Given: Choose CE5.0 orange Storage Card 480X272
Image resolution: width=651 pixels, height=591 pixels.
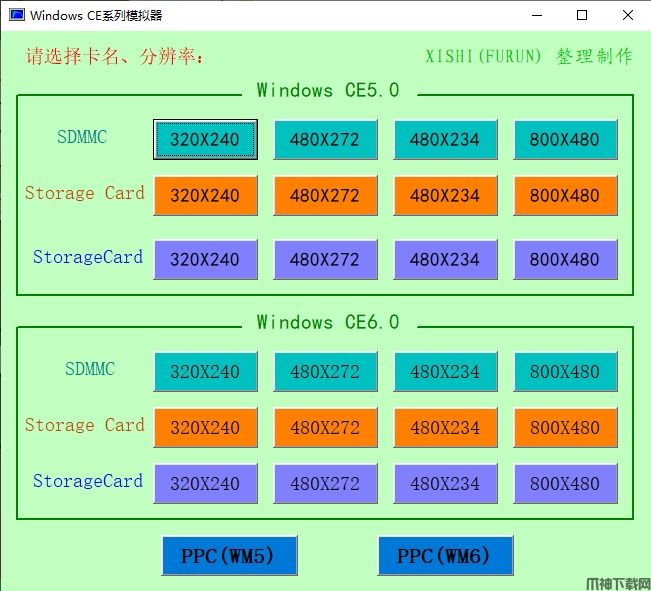Looking at the screenshot, I should click(x=325, y=195).
